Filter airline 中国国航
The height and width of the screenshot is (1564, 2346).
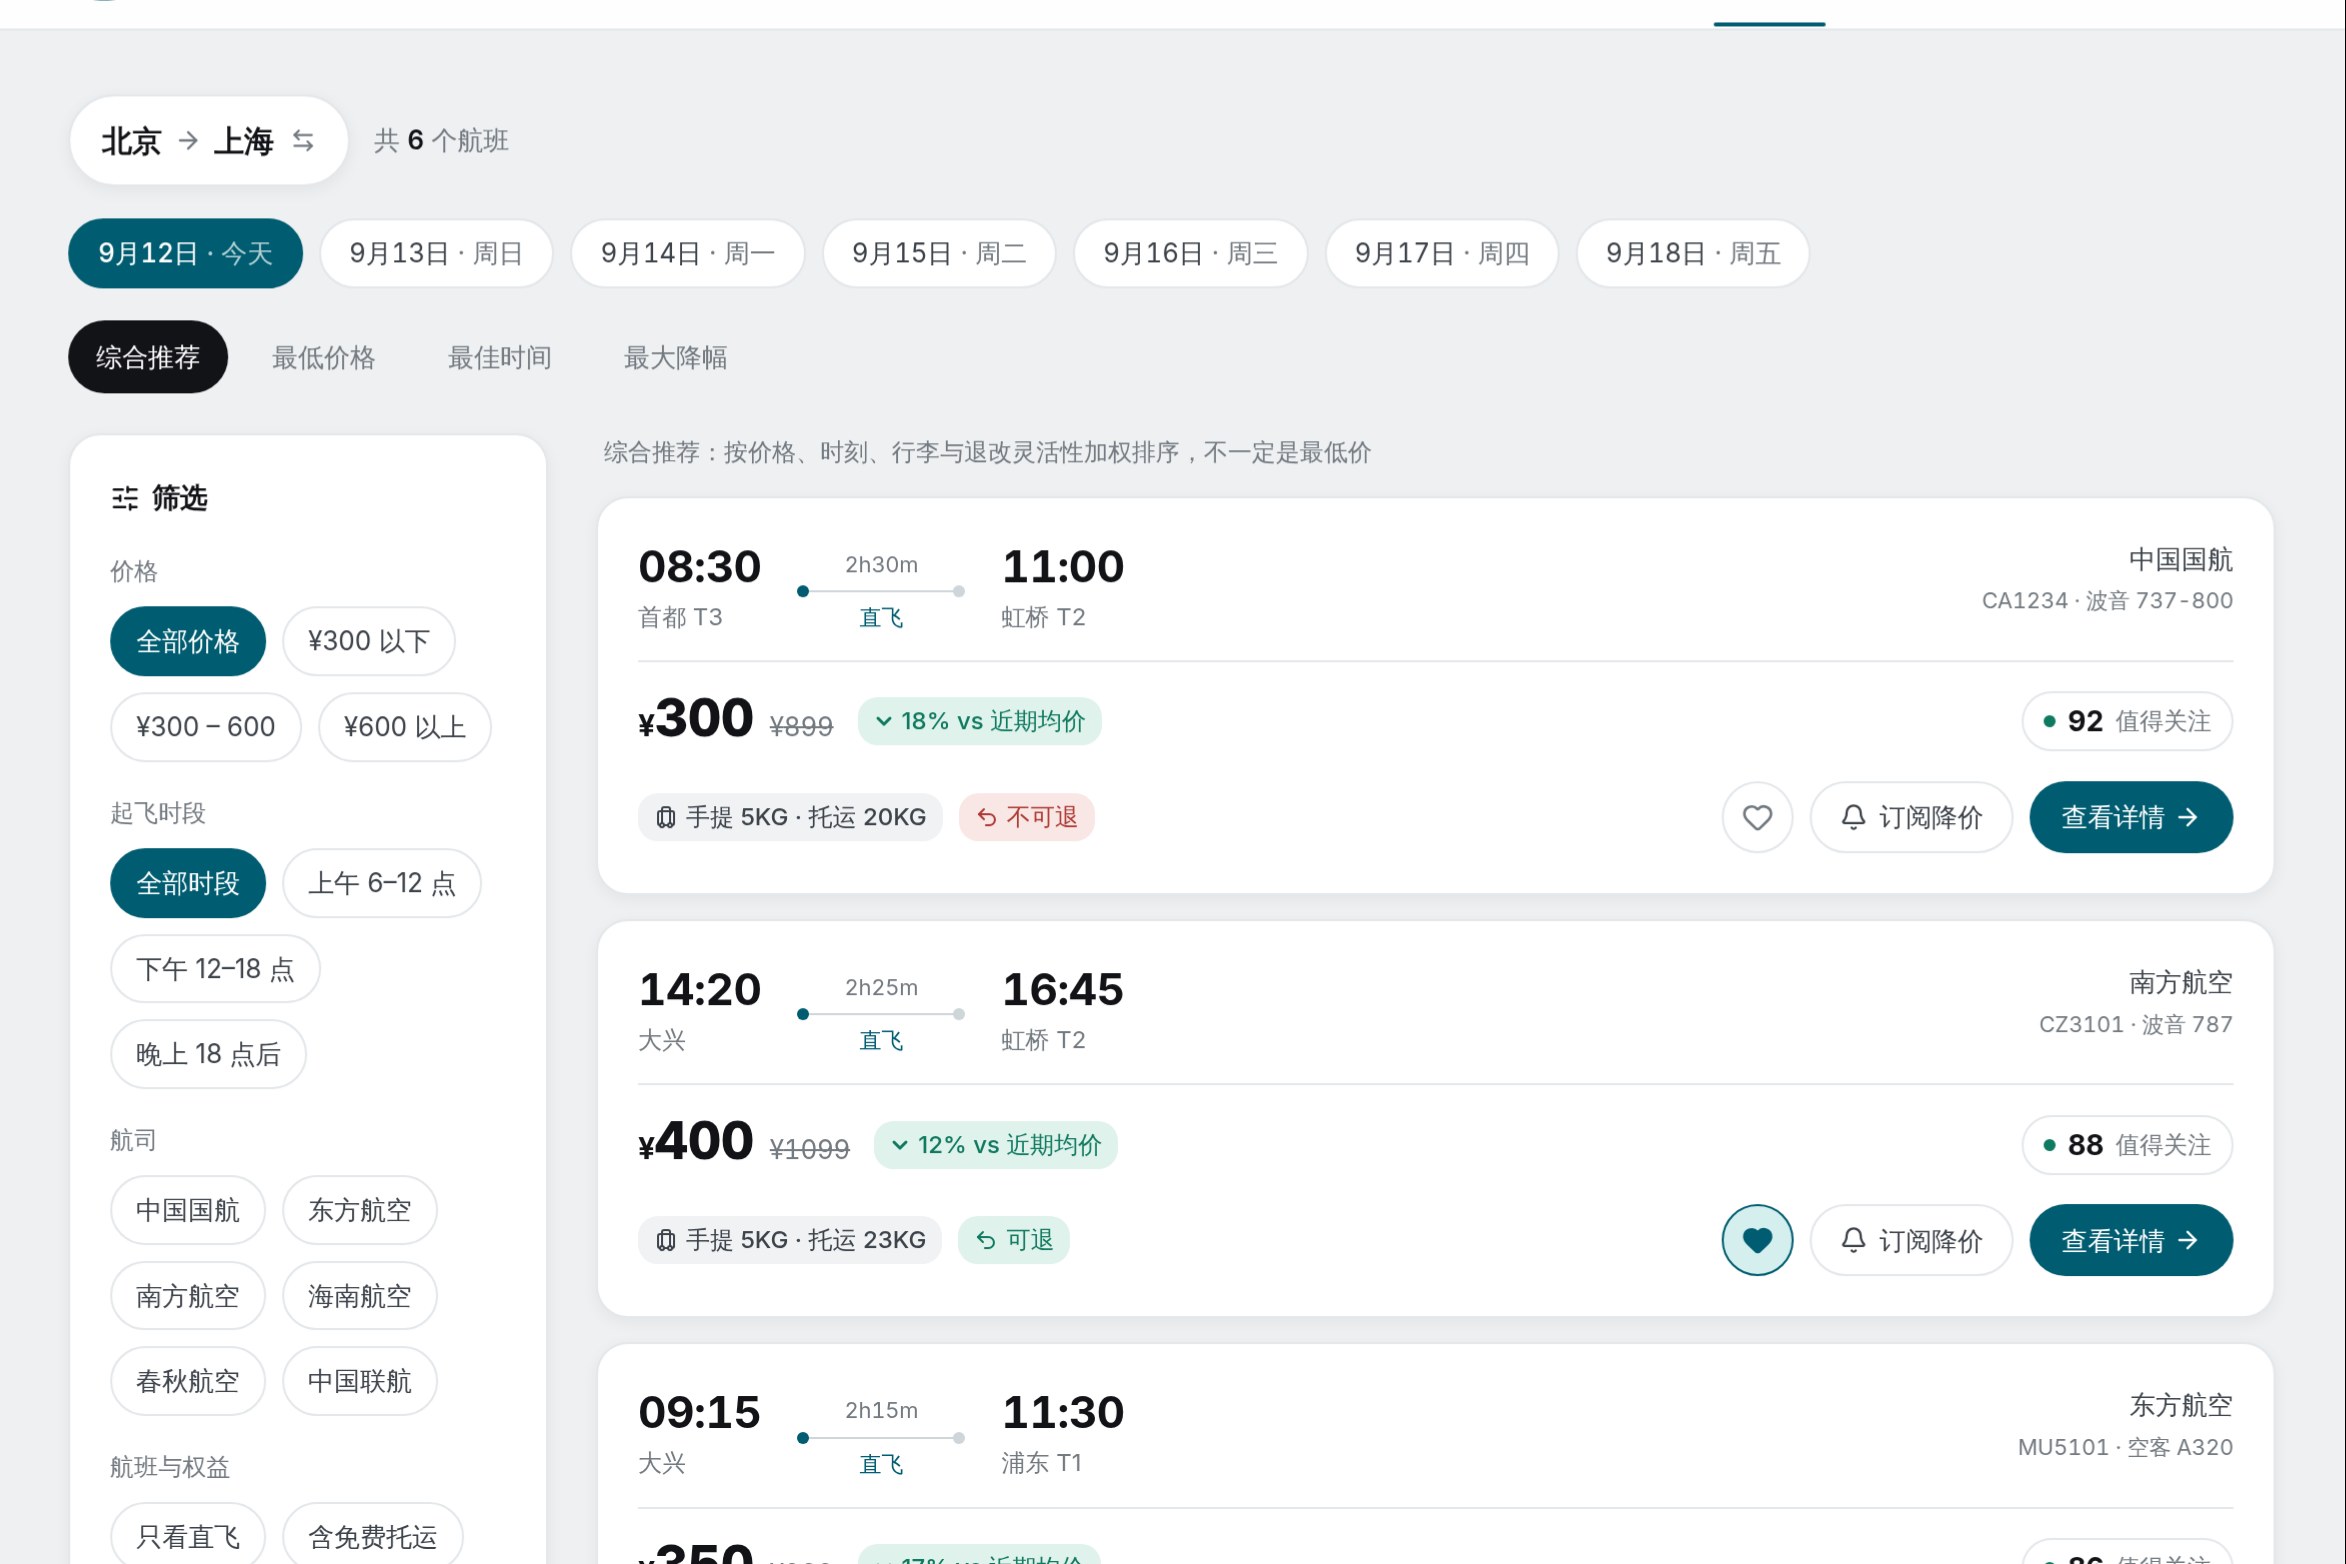(x=188, y=1210)
